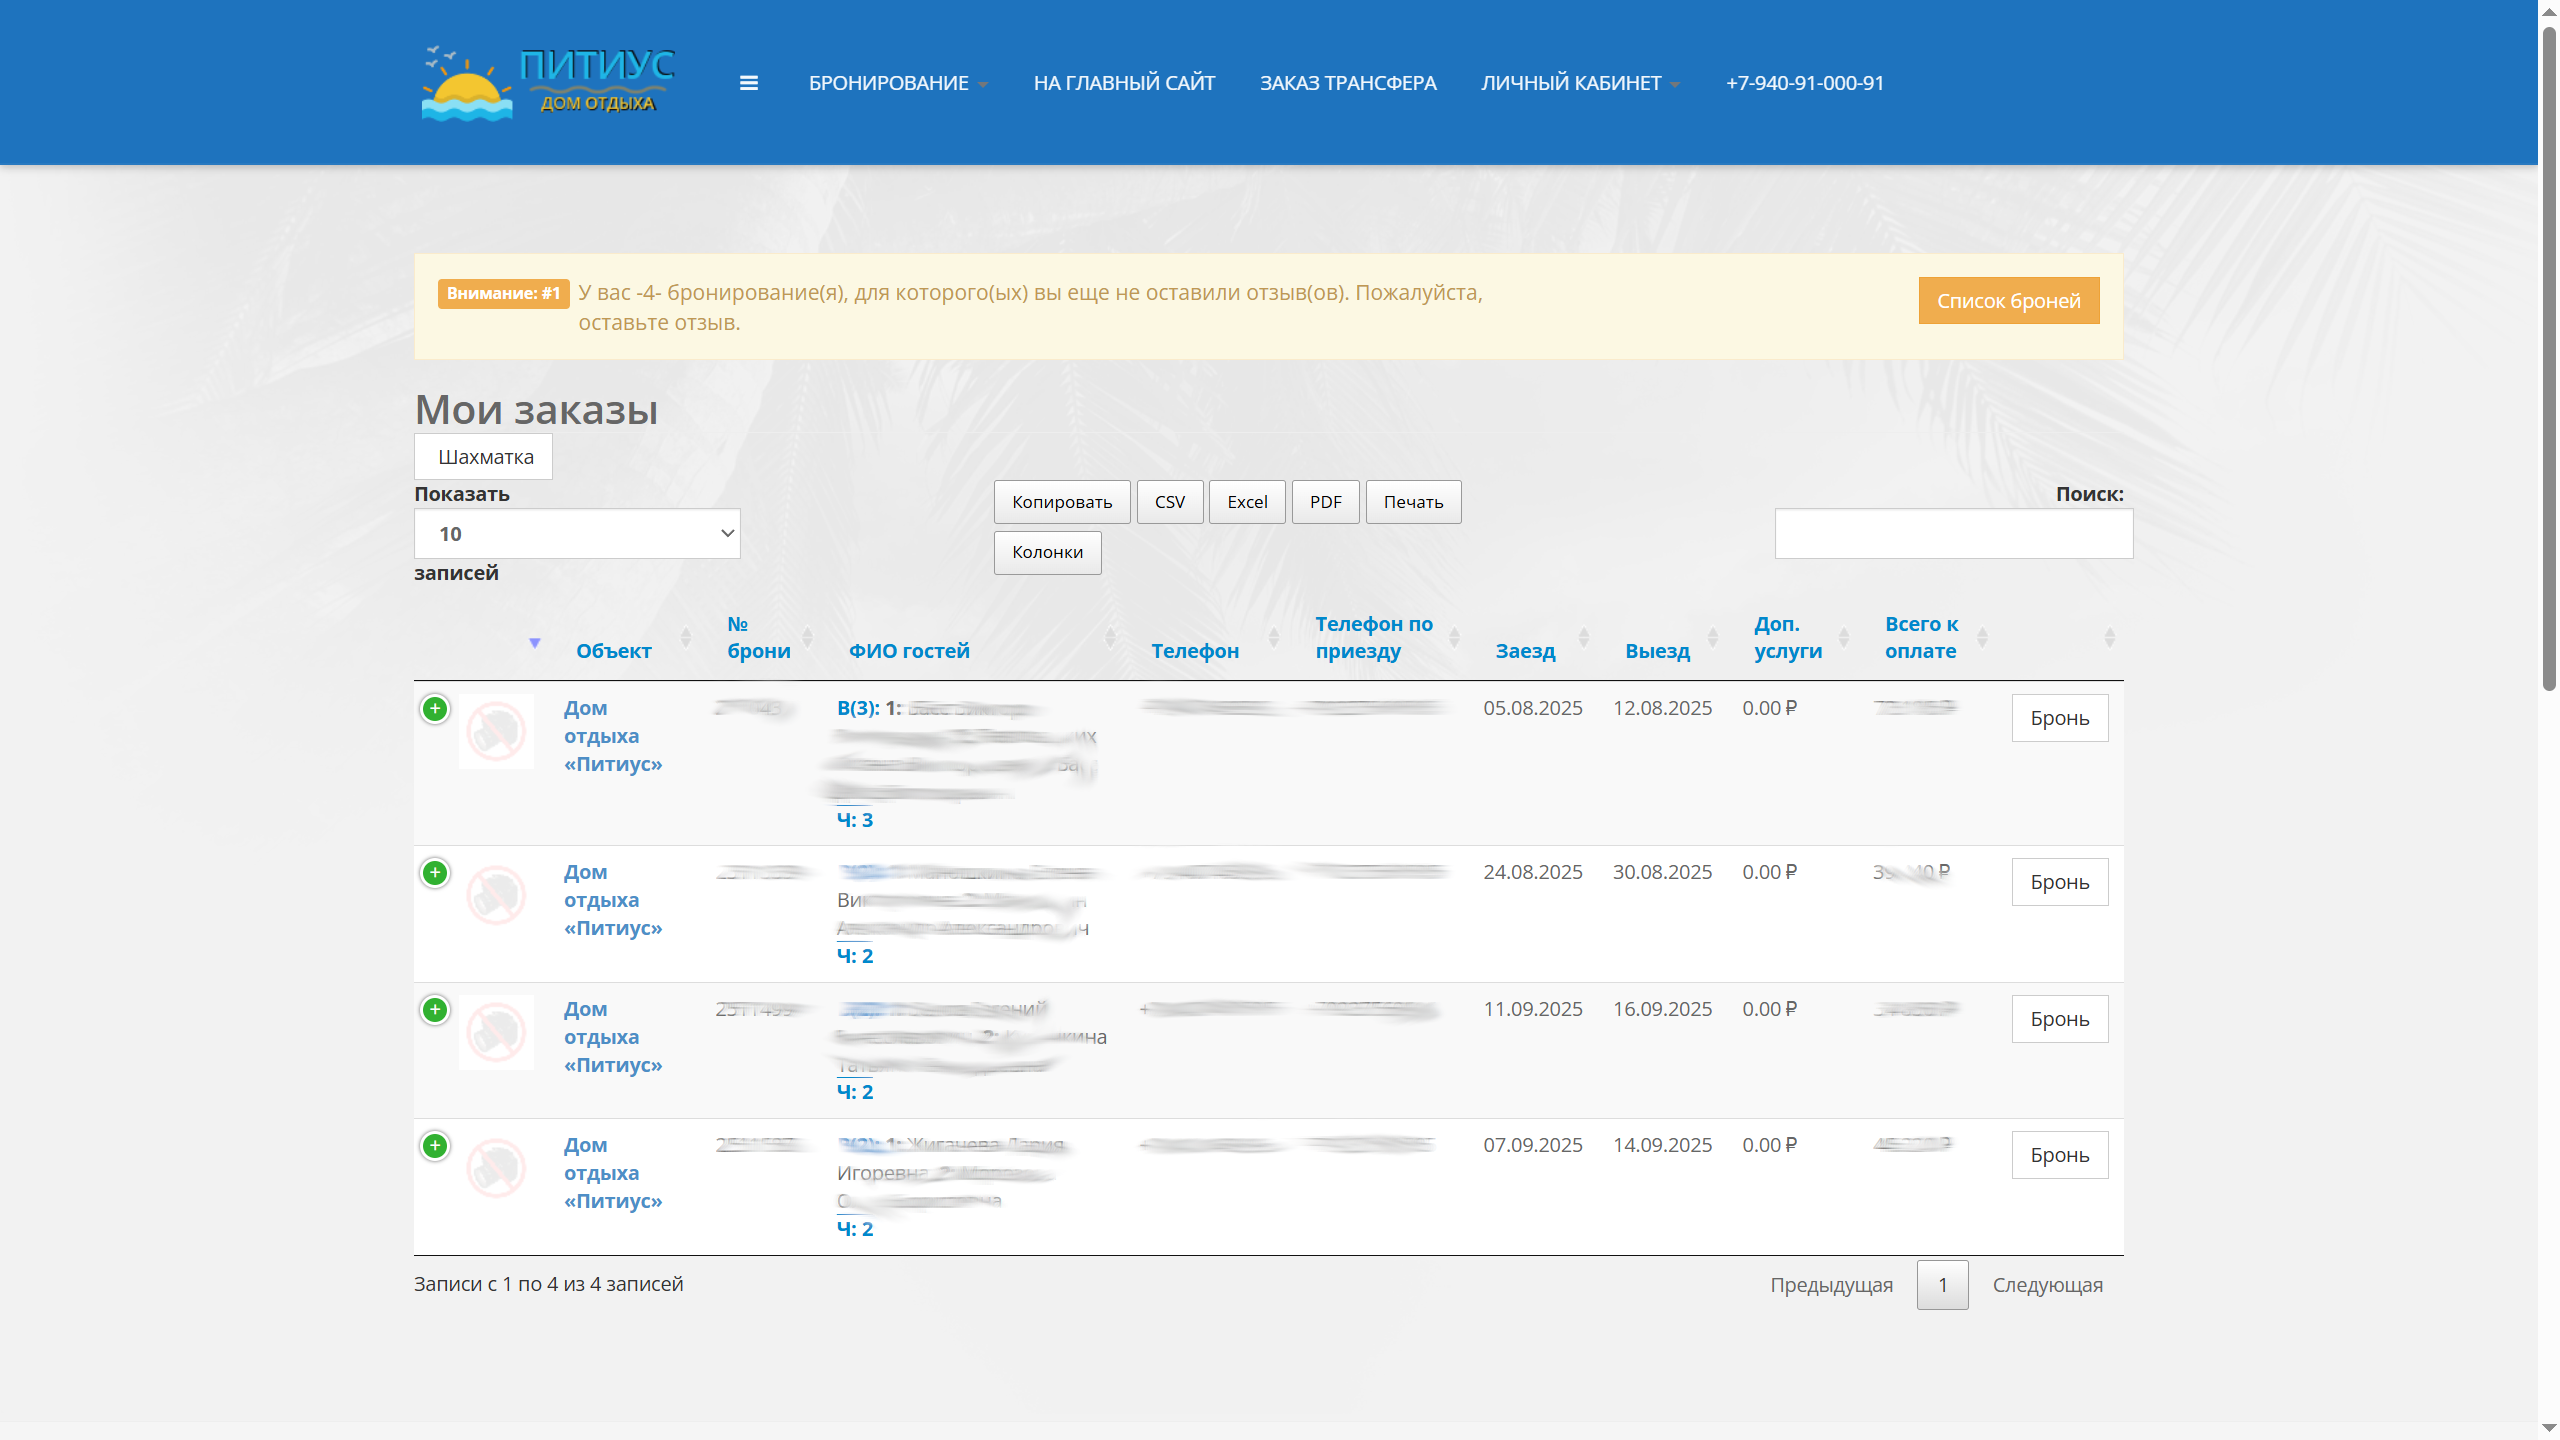Click the page vertical scrollbar thumb
This screenshot has width=2560, height=1440.
[2549, 360]
